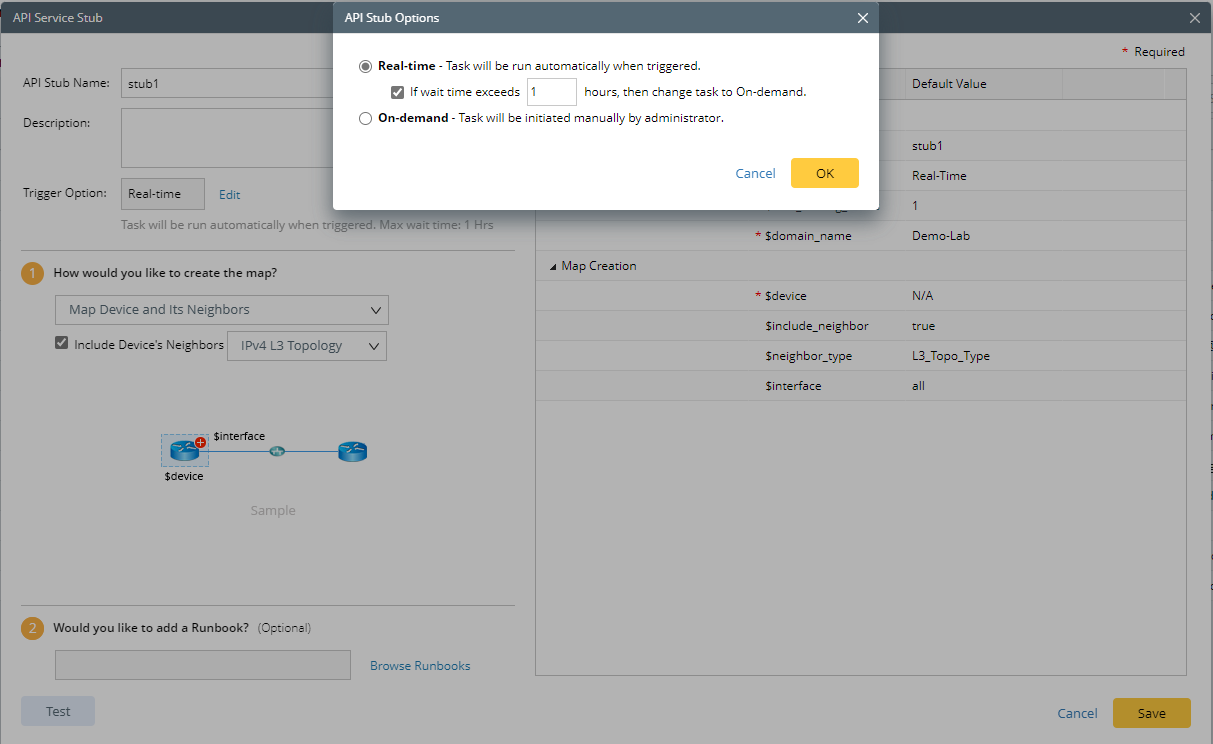Select the On-demand radio option
This screenshot has width=1213, height=744.
[365, 118]
